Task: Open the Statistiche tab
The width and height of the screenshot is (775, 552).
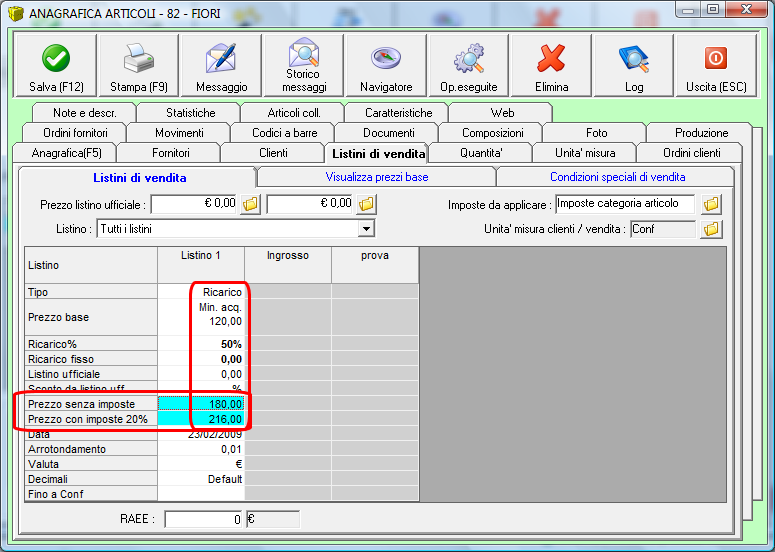Action: pyautogui.click(x=190, y=113)
